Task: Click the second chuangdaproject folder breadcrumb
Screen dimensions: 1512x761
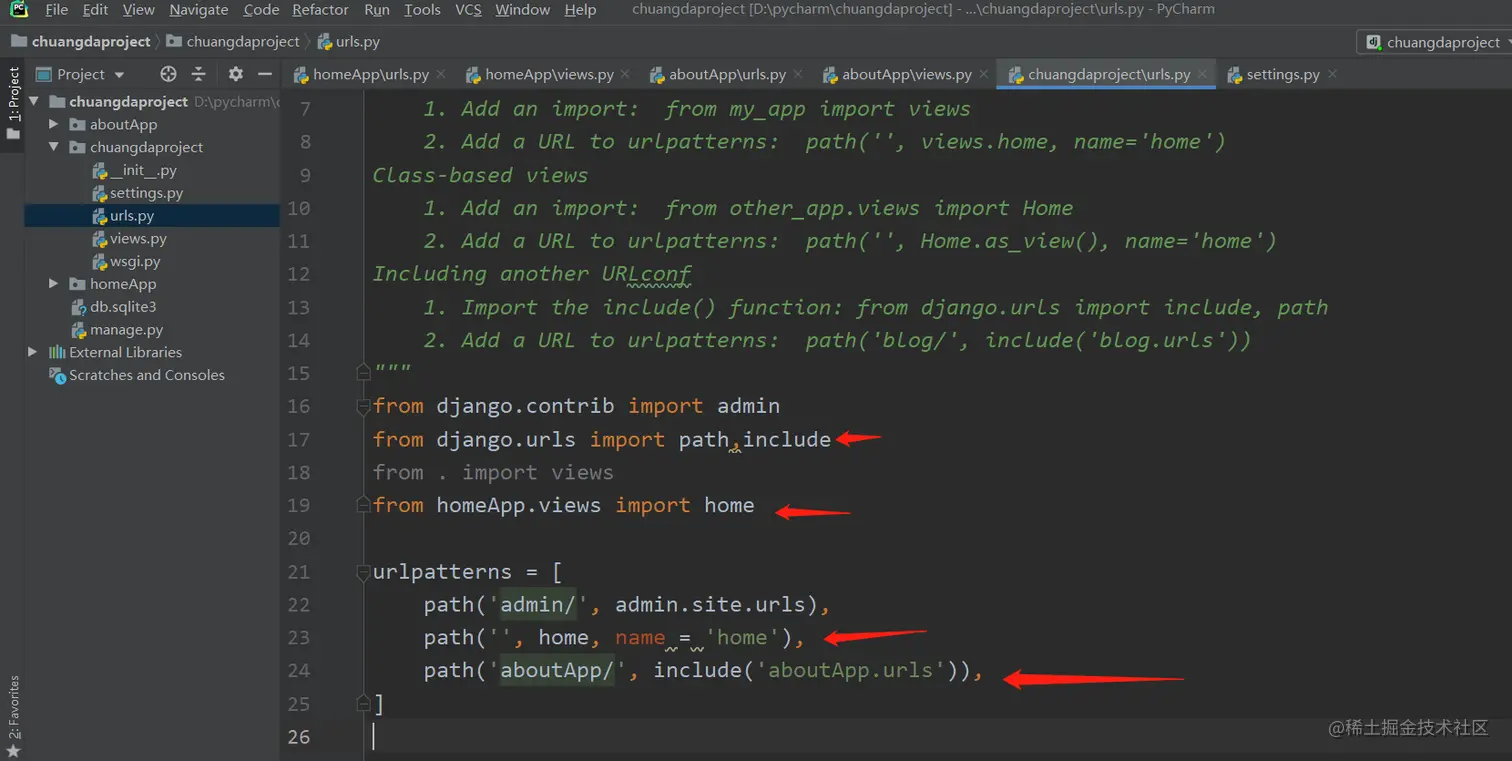Action: (233, 42)
